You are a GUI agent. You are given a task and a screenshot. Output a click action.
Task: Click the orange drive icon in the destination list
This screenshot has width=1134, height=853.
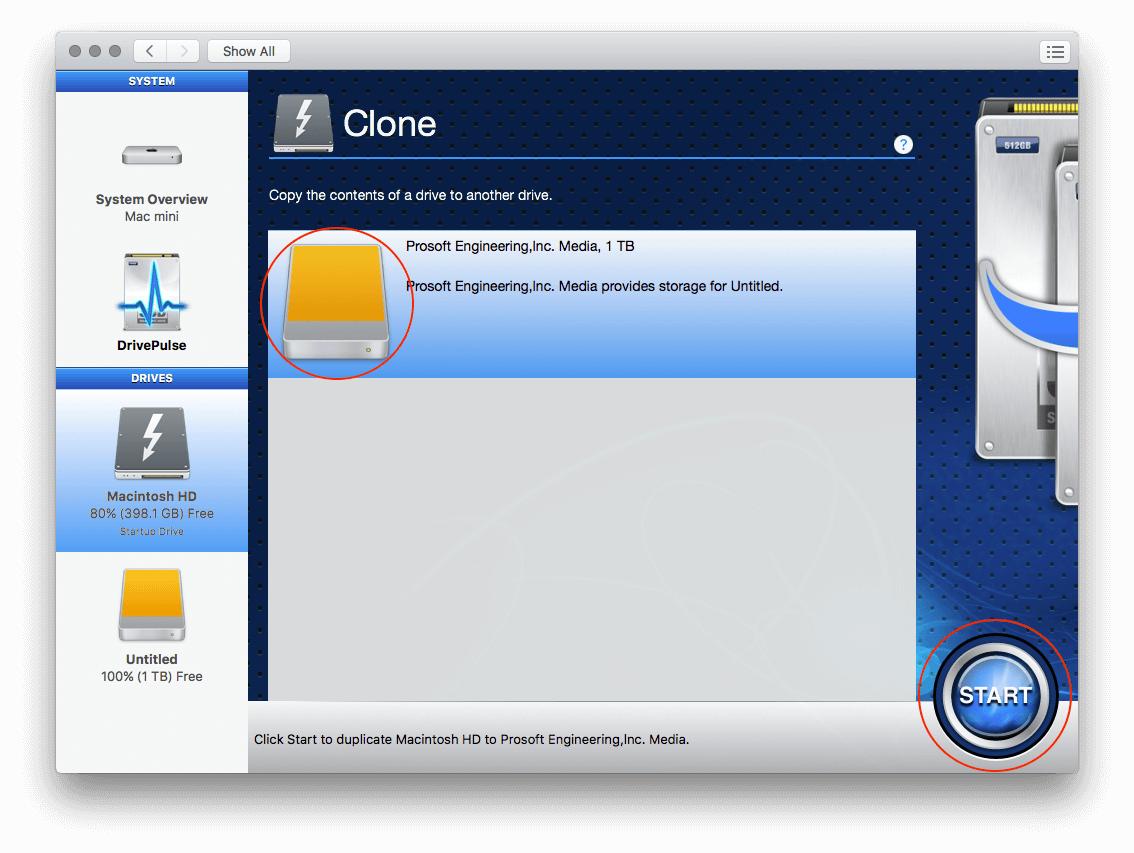(x=335, y=300)
